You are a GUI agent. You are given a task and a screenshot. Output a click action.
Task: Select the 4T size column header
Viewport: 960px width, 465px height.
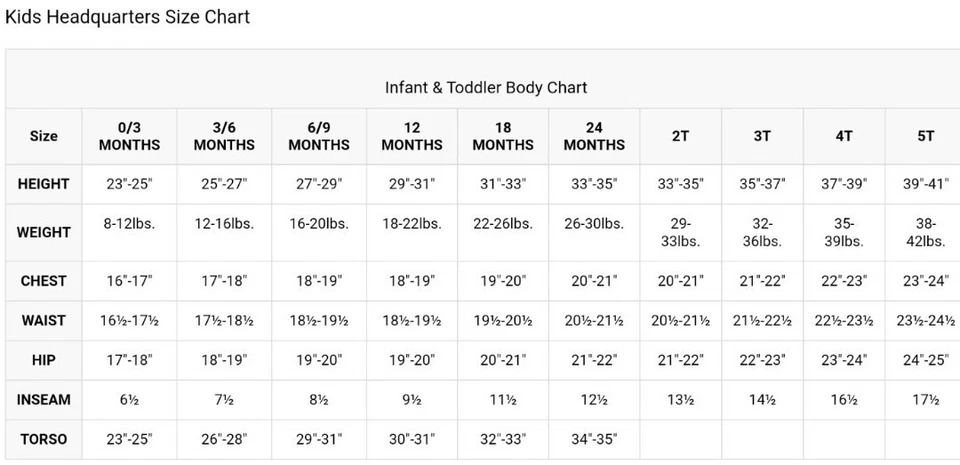click(x=844, y=136)
